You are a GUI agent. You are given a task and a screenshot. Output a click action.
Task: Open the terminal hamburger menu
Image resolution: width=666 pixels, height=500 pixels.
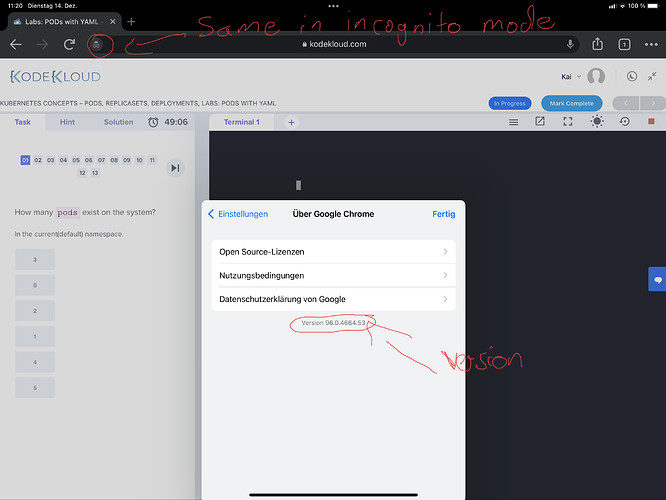pyautogui.click(x=514, y=122)
